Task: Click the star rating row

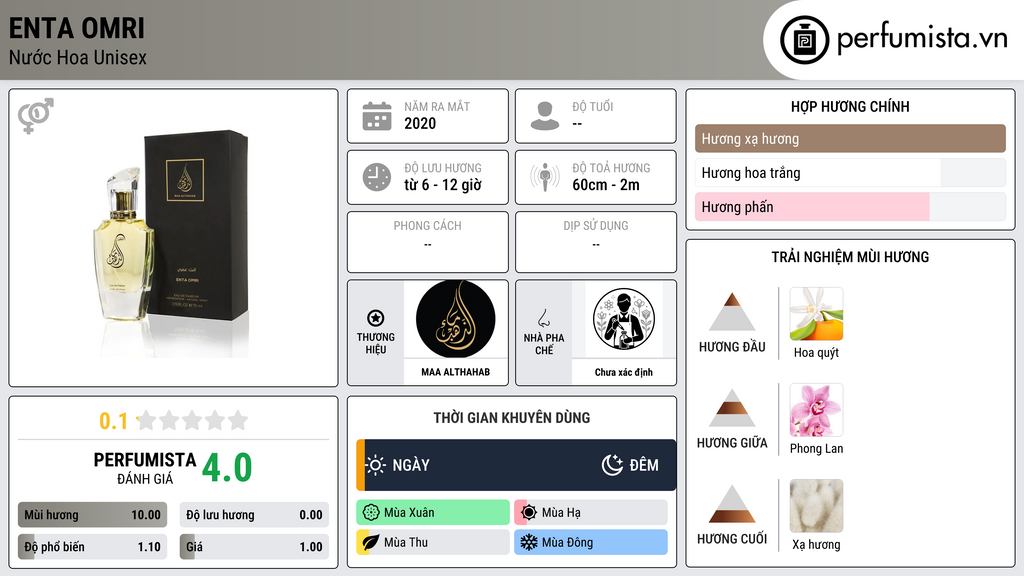Action: [193, 420]
